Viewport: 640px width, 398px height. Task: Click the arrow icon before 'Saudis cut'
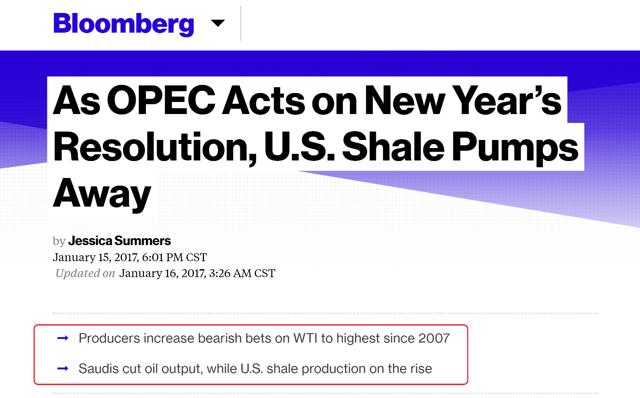[62, 368]
